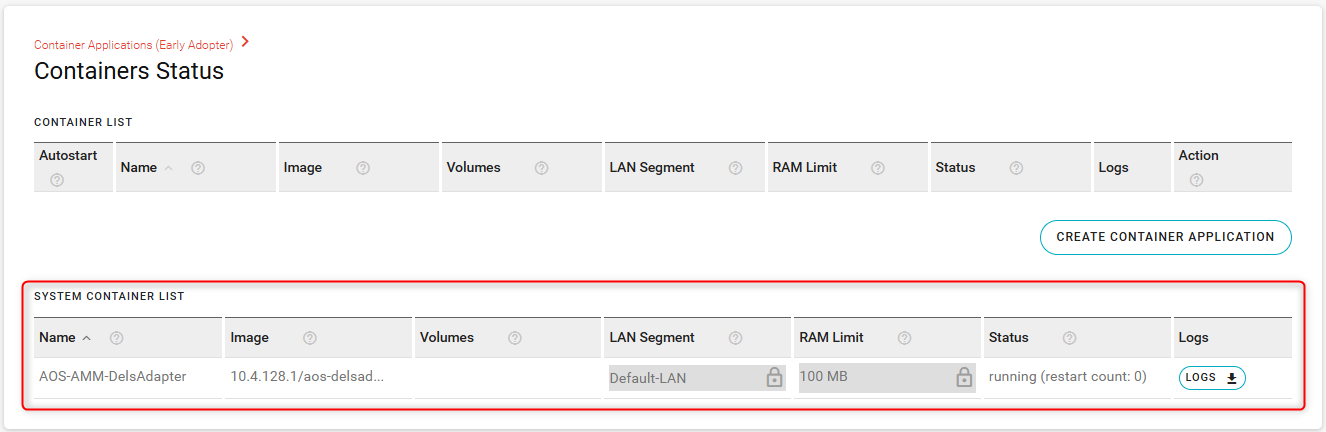The height and width of the screenshot is (432, 1326).
Task: Click help icon beside Image in Container List
Action: 363,168
